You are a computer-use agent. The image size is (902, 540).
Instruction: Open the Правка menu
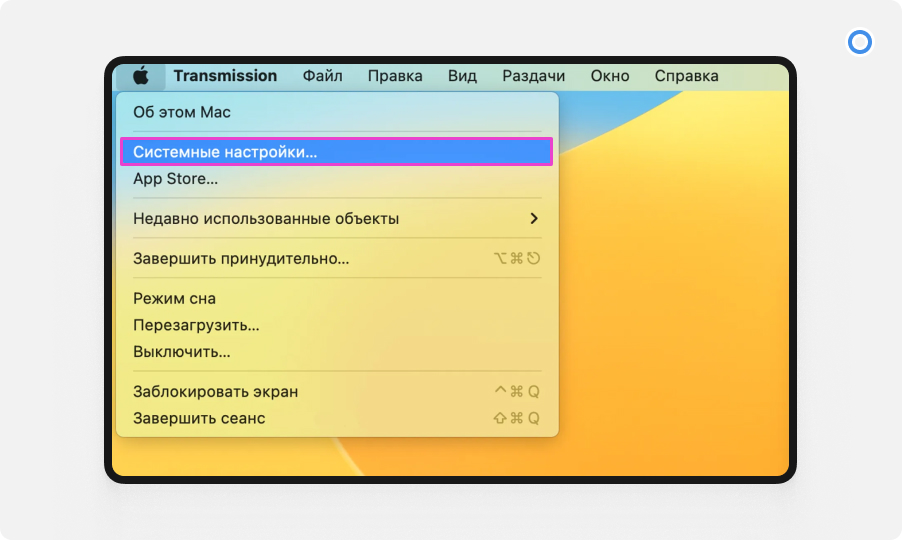(x=394, y=76)
